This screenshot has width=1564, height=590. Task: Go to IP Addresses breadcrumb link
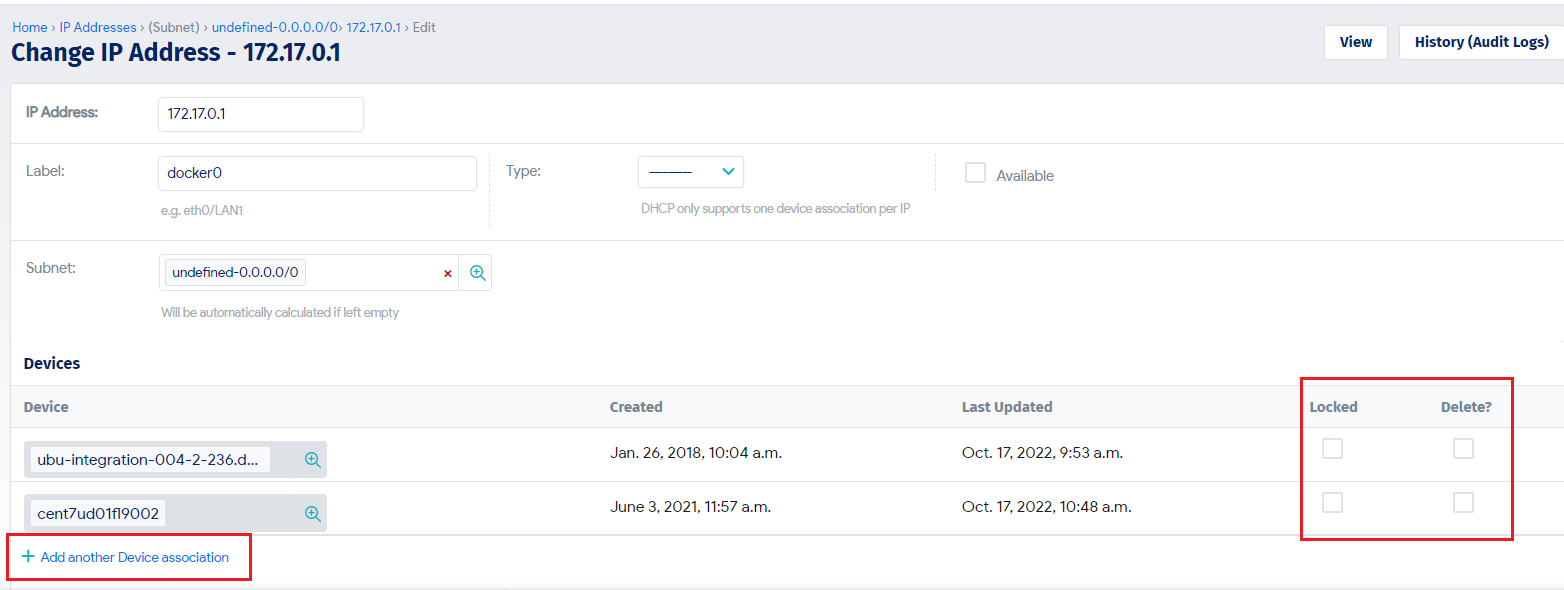tap(98, 27)
